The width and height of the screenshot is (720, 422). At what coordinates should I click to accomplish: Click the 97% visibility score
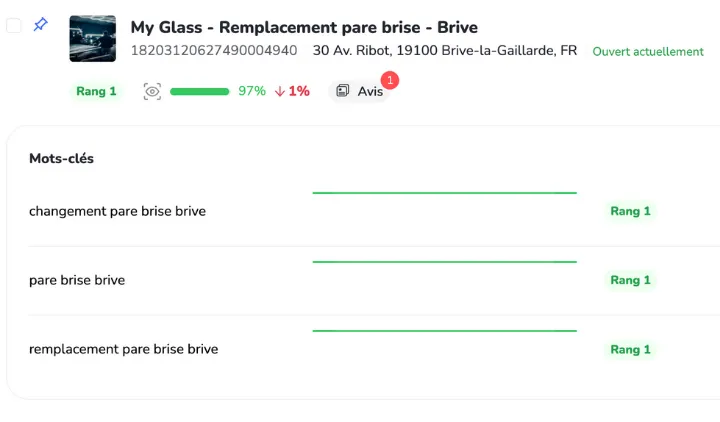pos(252,91)
